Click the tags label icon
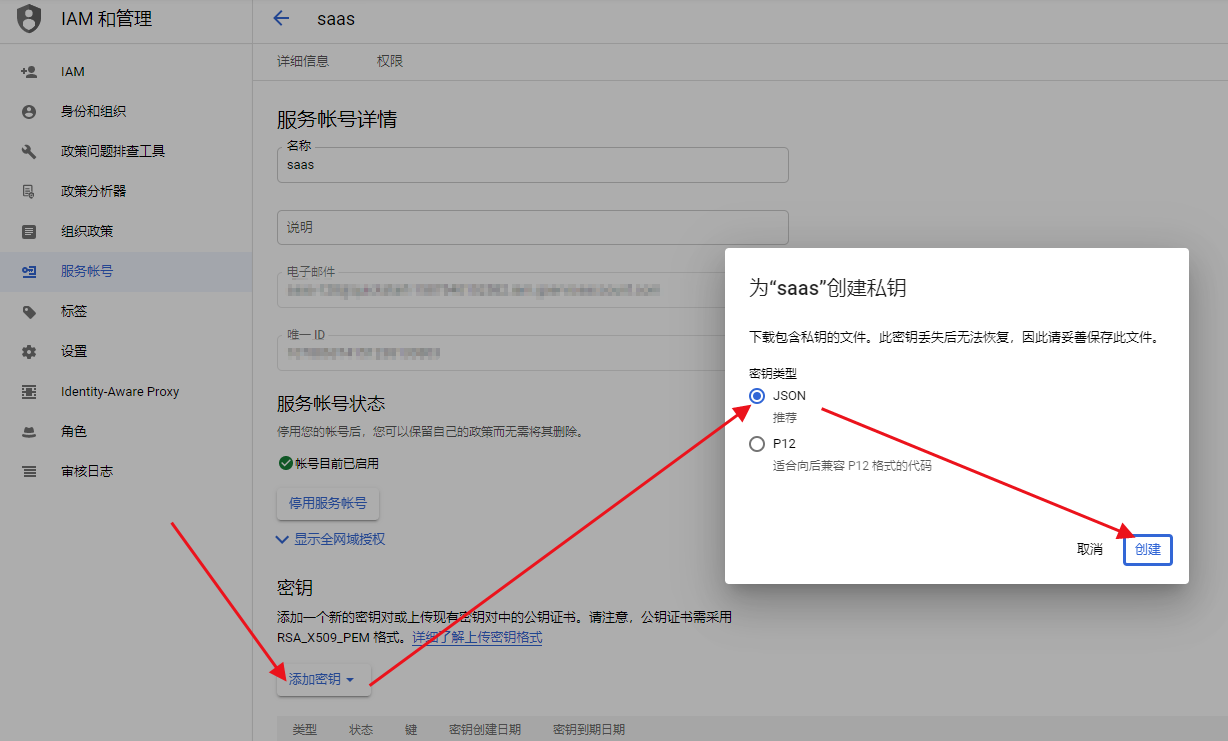1228x741 pixels. (x=29, y=312)
